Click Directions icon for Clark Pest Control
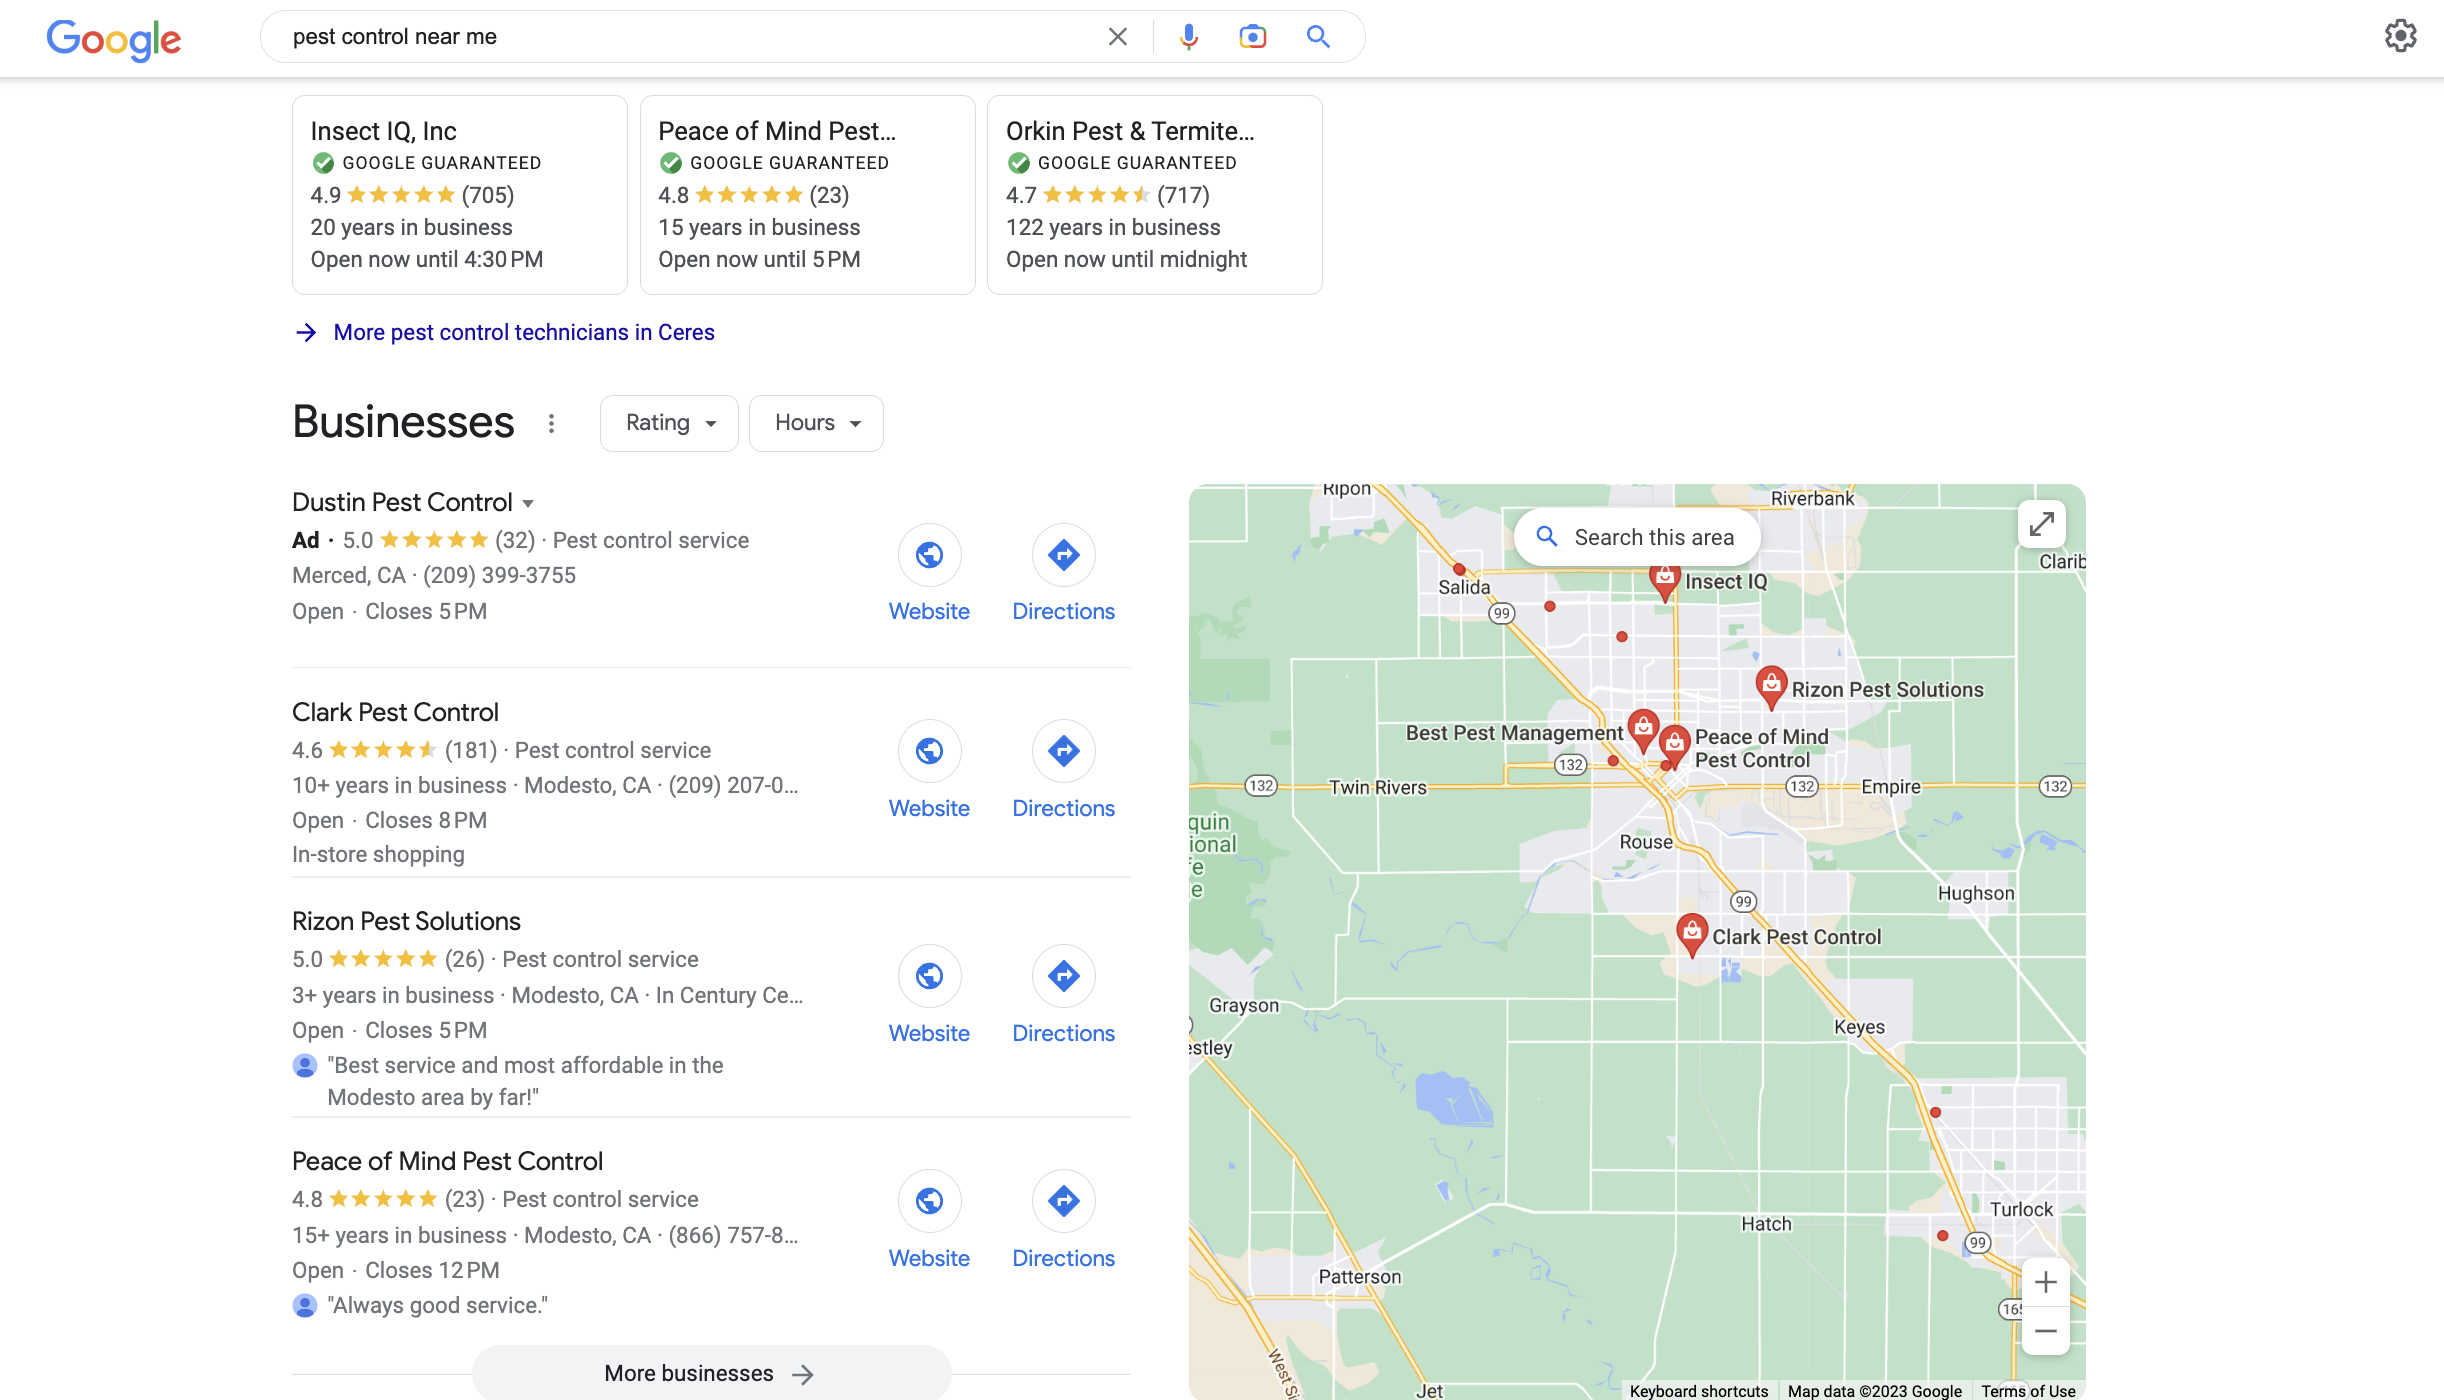Screen dimensions: 2444x1400 (1063, 751)
